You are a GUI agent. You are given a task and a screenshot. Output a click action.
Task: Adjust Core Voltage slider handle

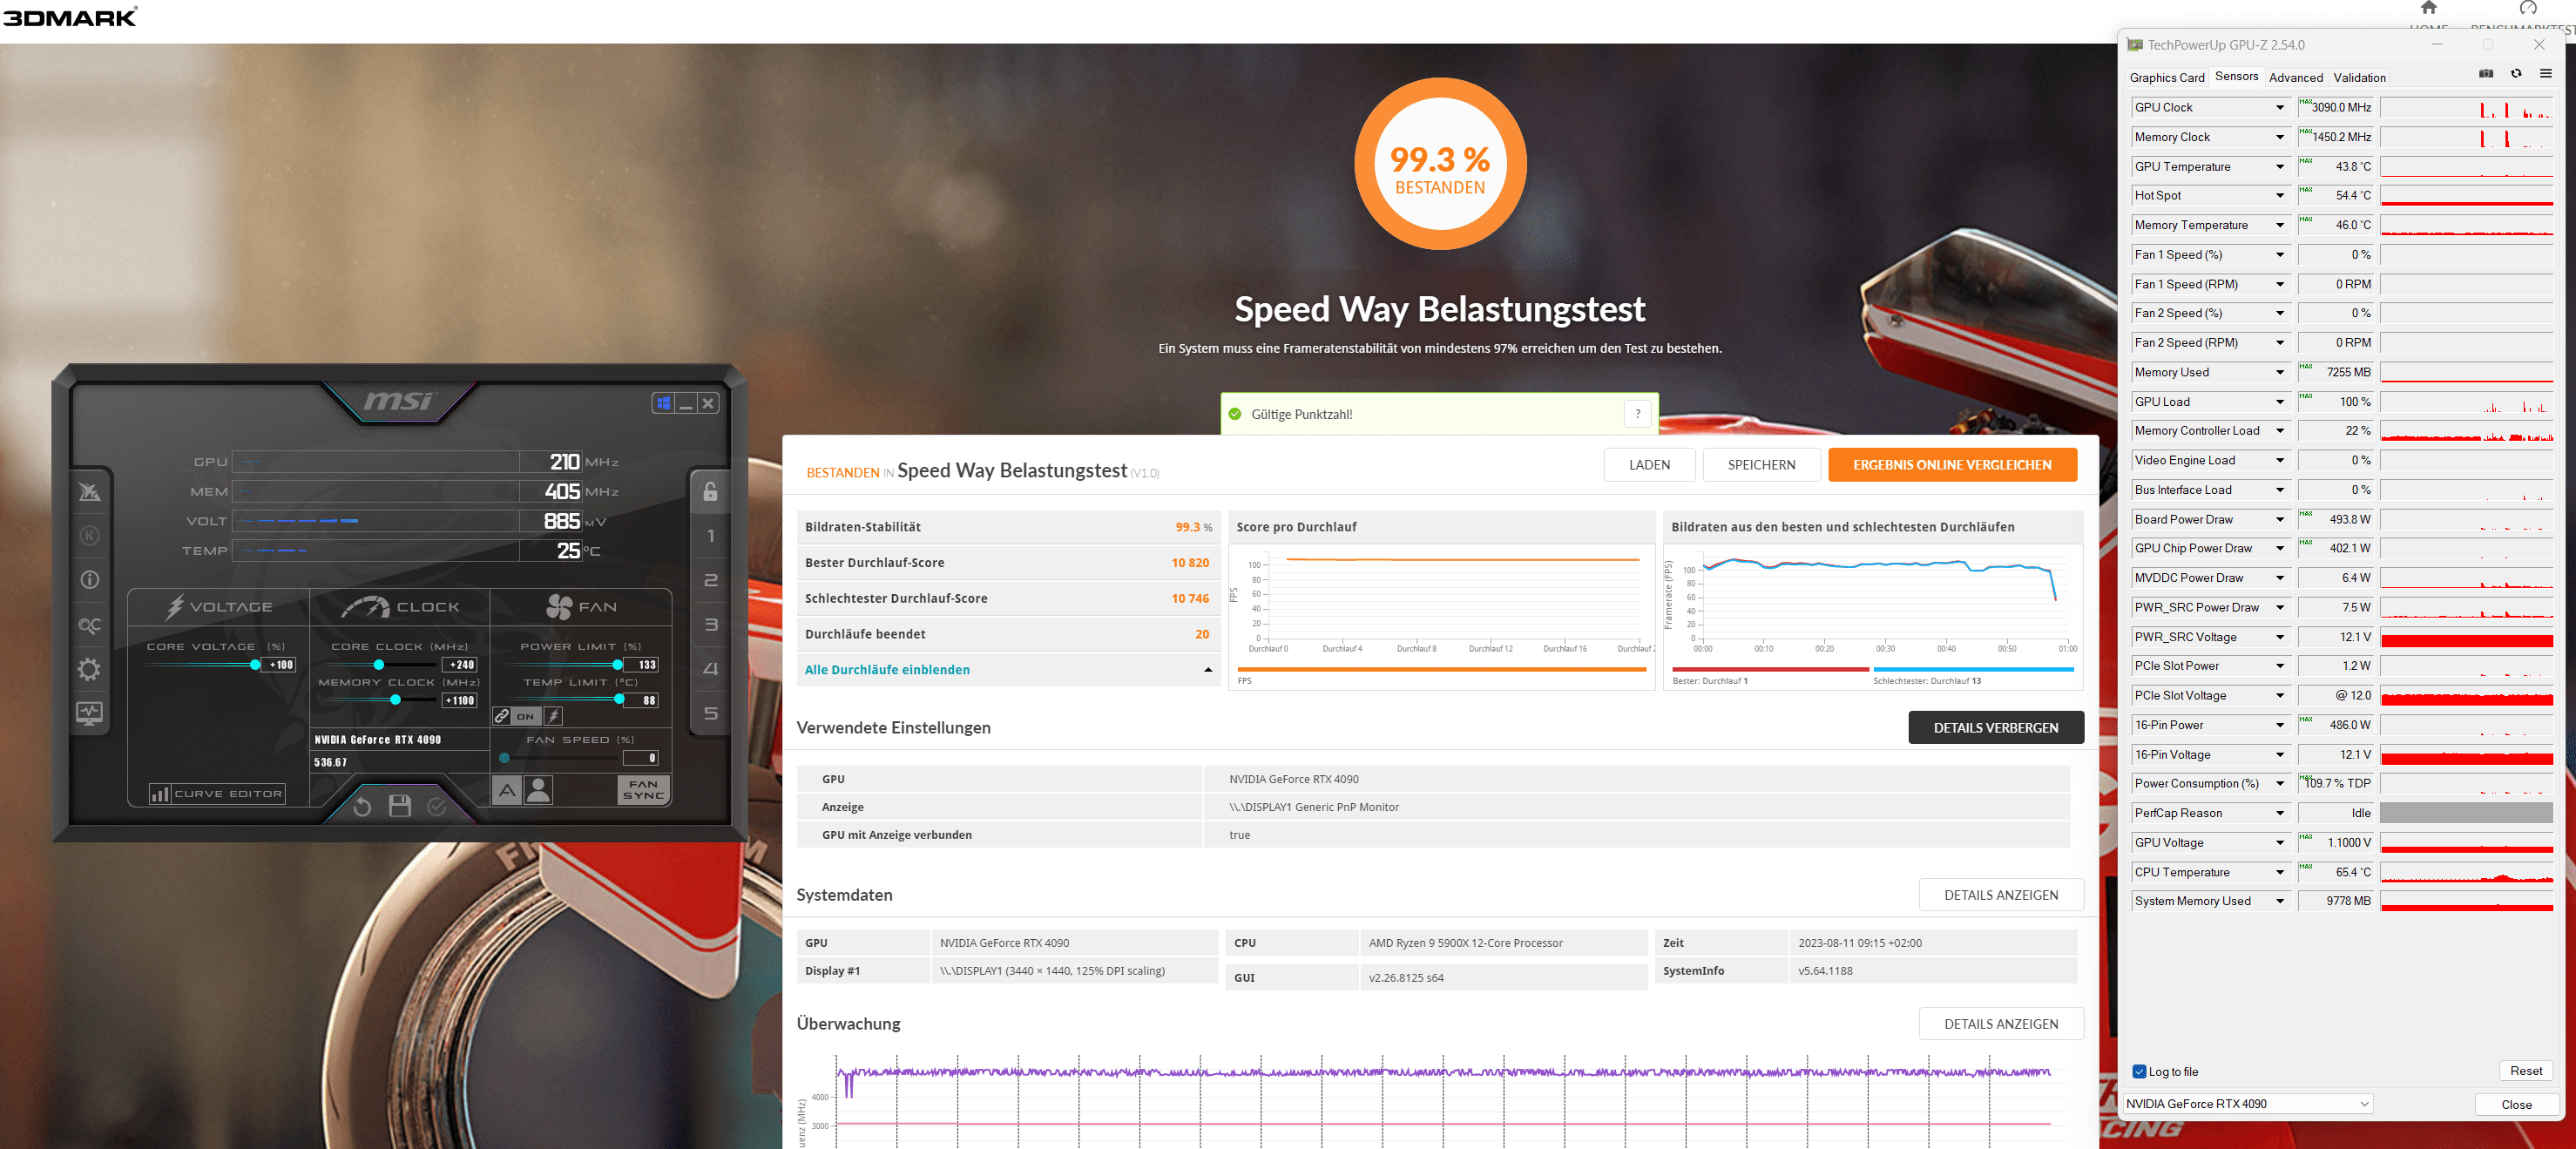coord(255,664)
